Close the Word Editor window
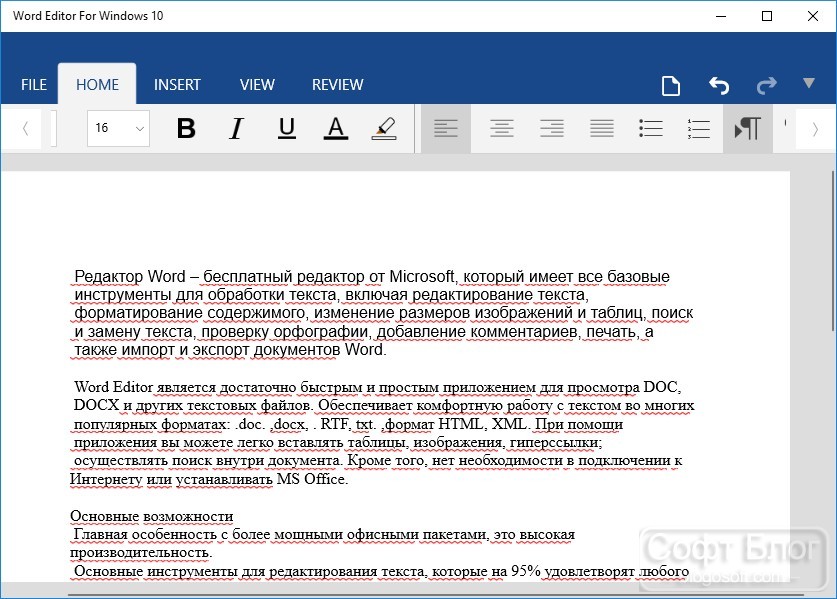Viewport: 837px width, 599px height. 812,16
